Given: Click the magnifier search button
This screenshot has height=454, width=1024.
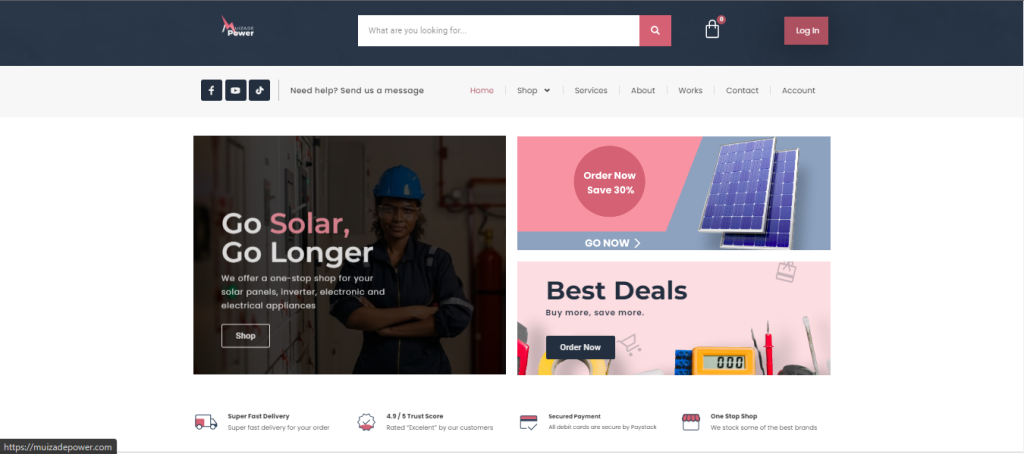Looking at the screenshot, I should point(655,31).
